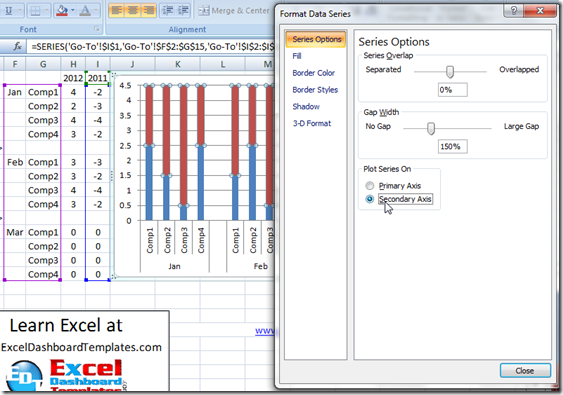Click the Mar cell in column F

(x=15, y=232)
